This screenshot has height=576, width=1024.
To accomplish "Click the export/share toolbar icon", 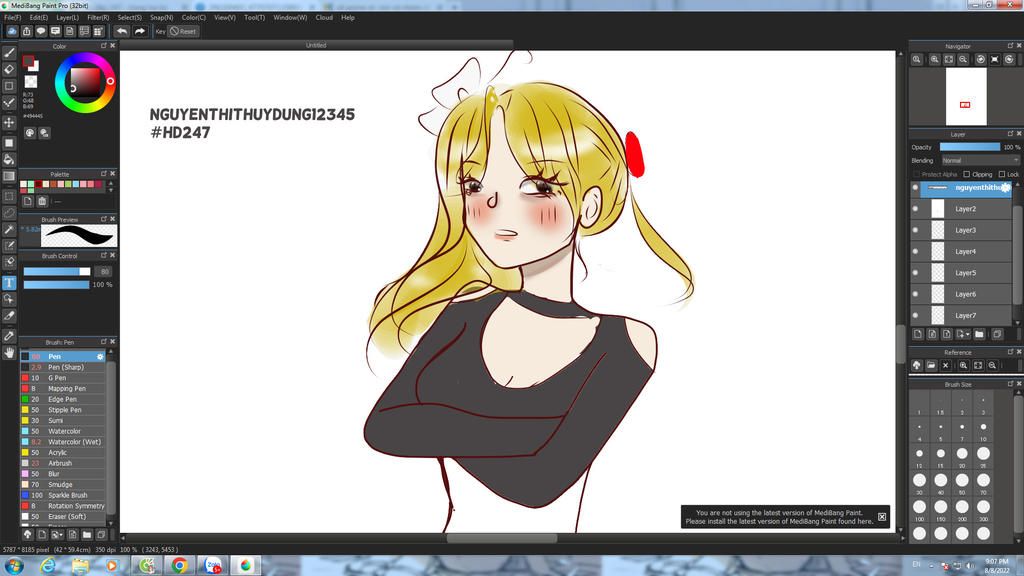I will [x=27, y=31].
